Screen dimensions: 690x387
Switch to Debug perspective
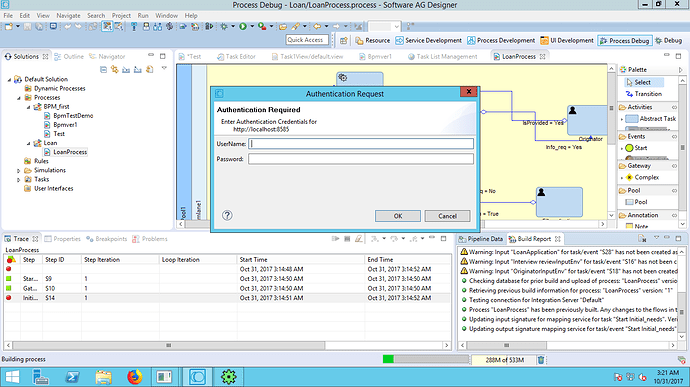668,41
